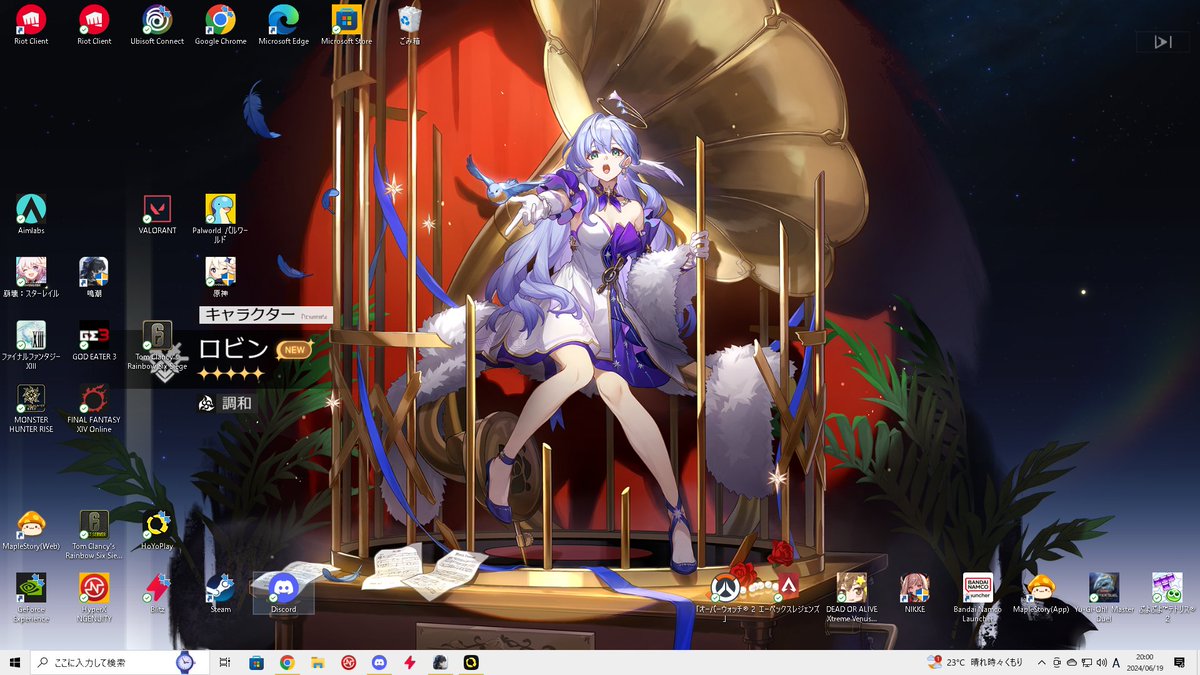1200x675 pixels.
Task: Select the Aimlabs desktop icon
Action: pyautogui.click(x=31, y=214)
